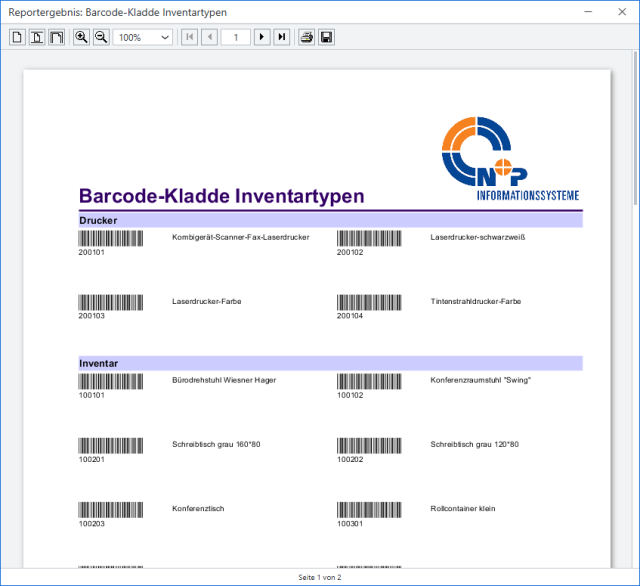Image resolution: width=640 pixels, height=586 pixels.
Task: Click the text Laserdrucker-Farbe
Action: click(207, 301)
